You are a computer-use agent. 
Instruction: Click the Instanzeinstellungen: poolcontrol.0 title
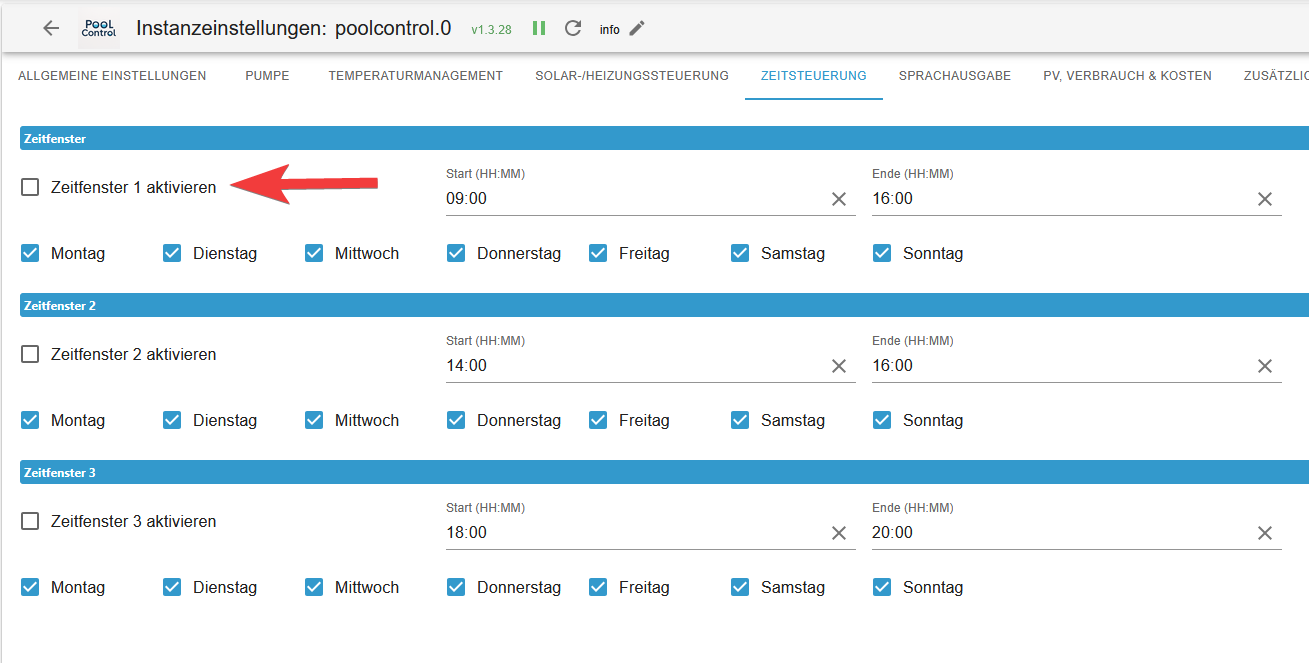(x=294, y=28)
